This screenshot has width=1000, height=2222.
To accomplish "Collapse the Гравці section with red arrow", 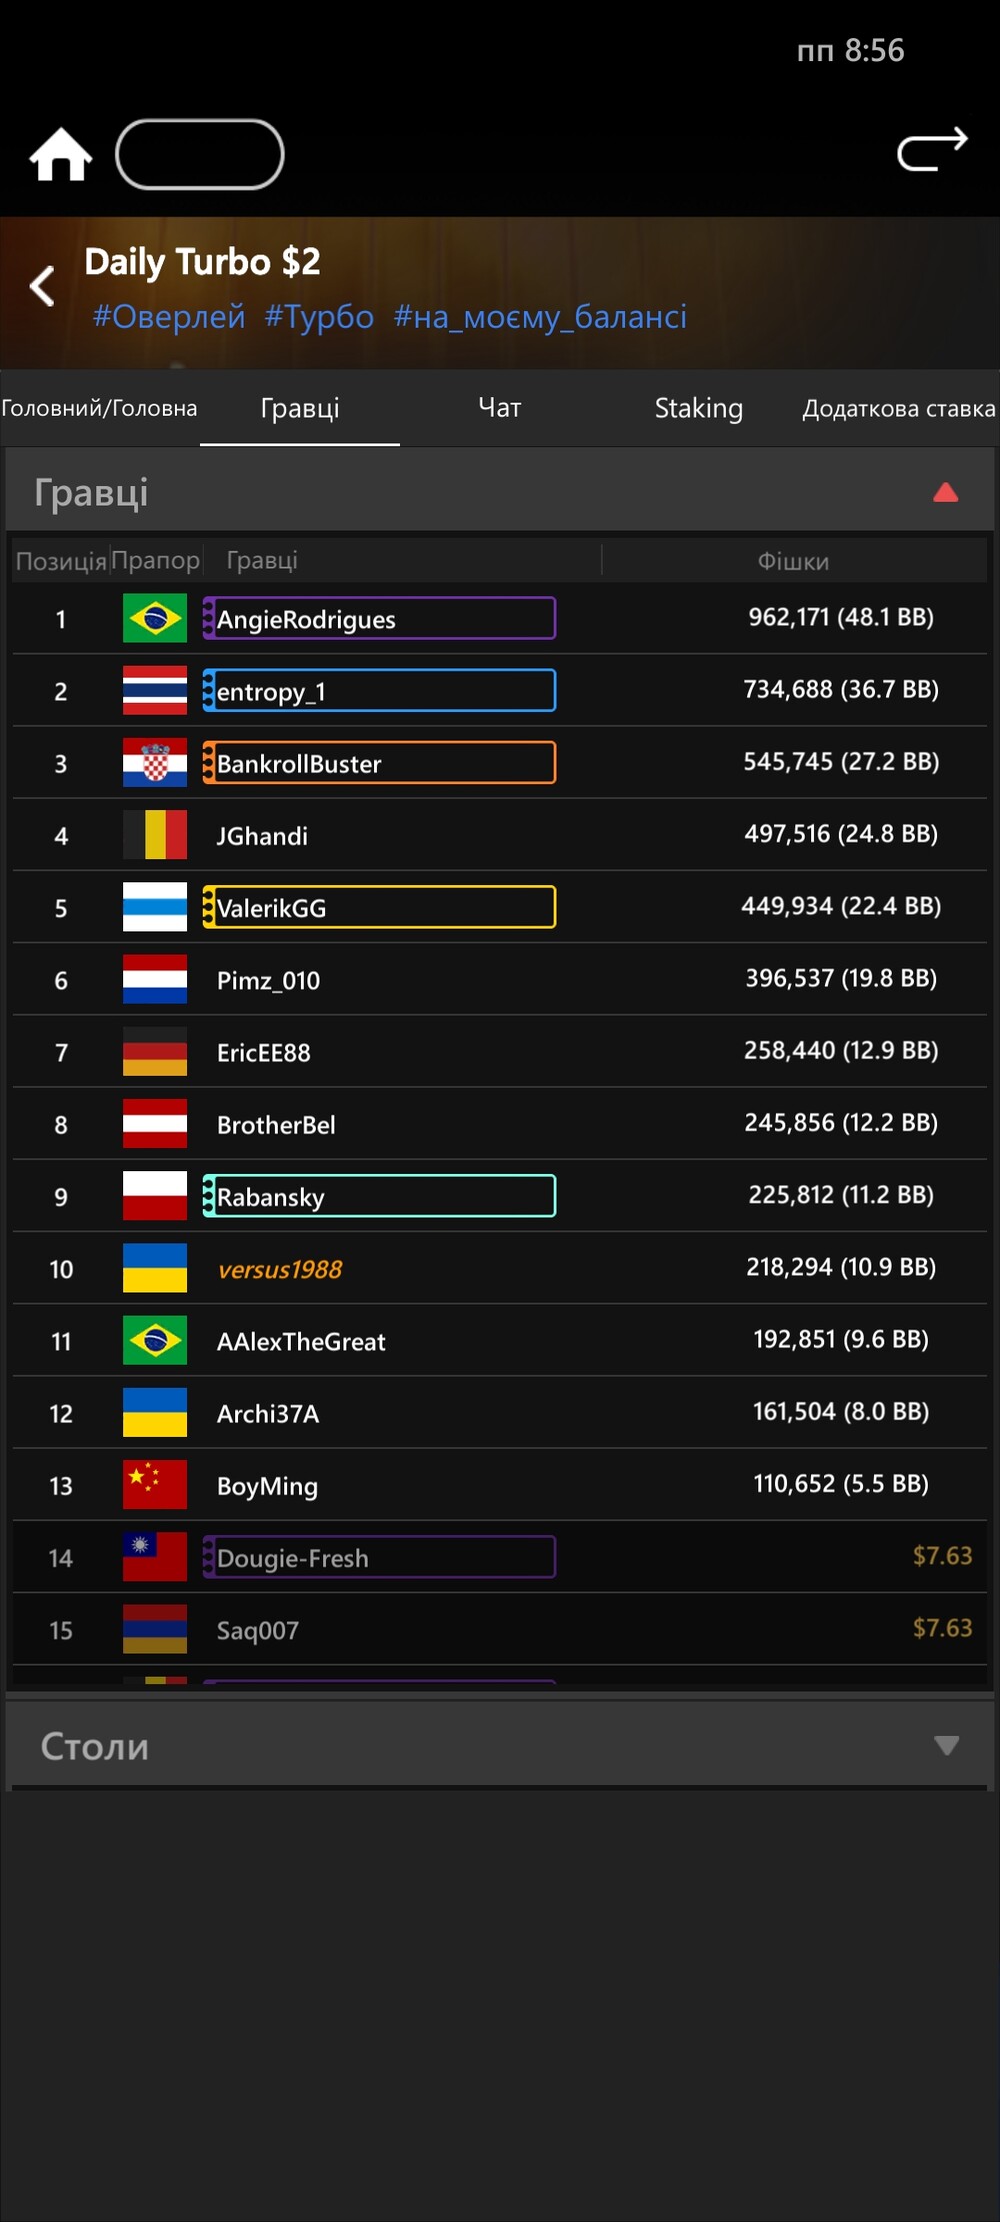I will 945,492.
